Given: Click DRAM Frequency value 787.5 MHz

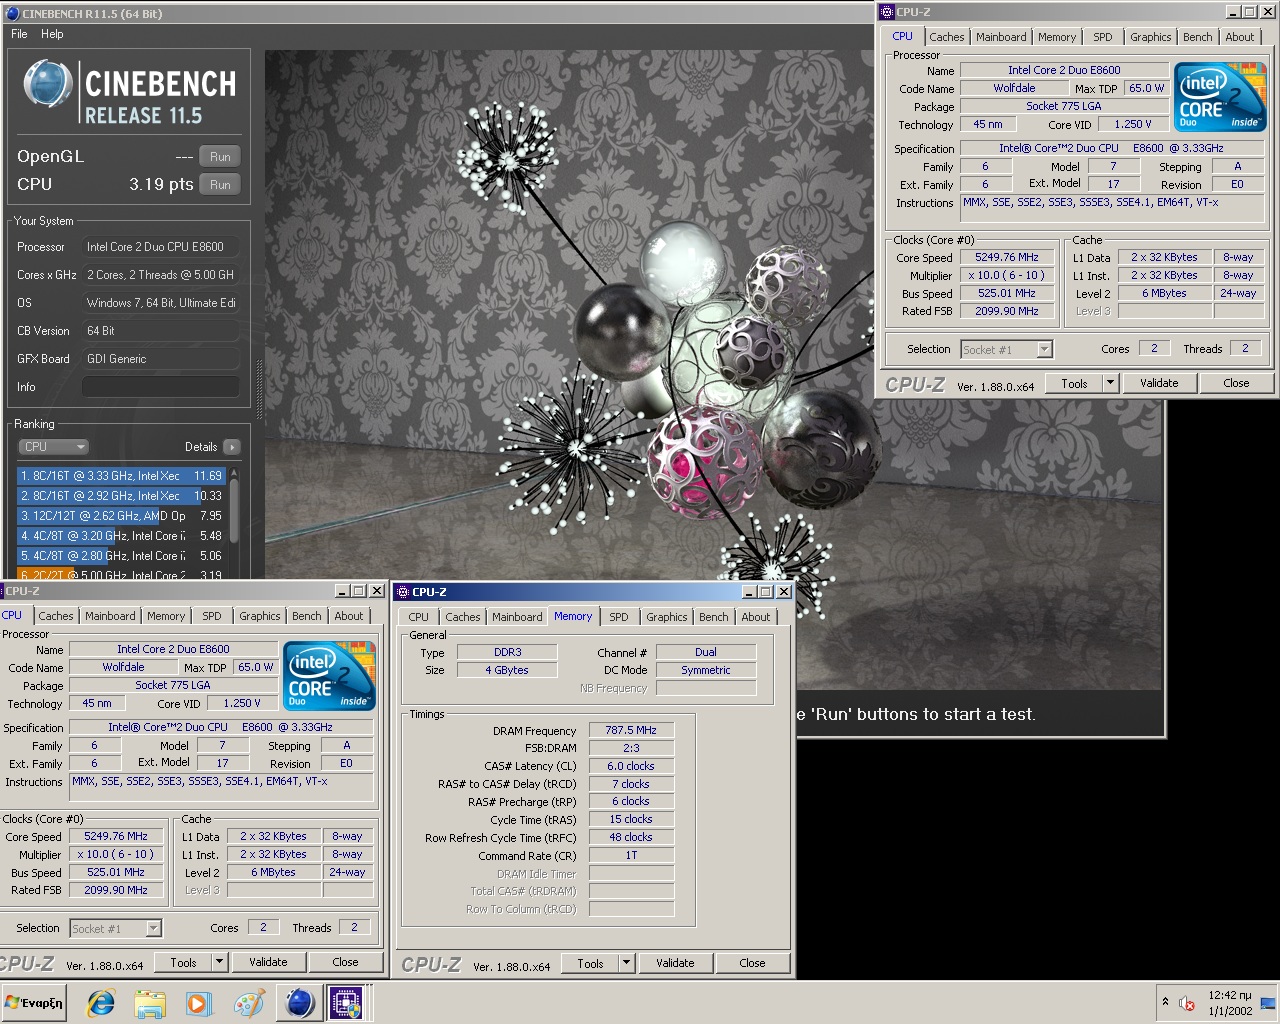Looking at the screenshot, I should click(x=631, y=730).
